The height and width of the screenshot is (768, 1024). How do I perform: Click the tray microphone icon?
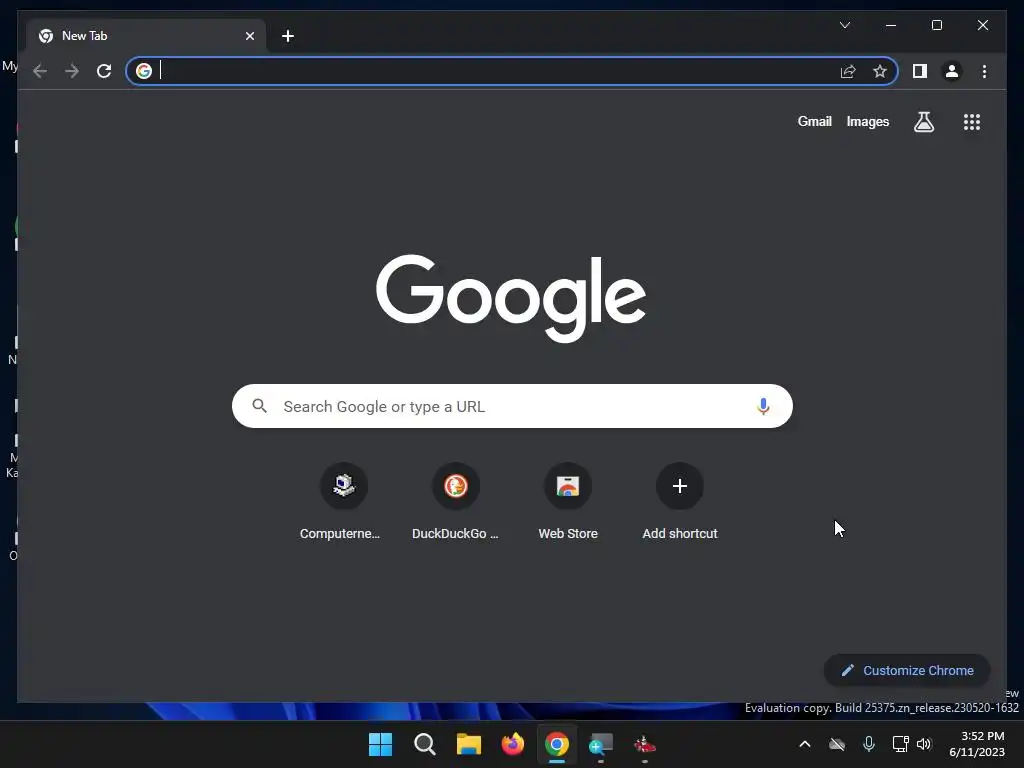pos(869,744)
